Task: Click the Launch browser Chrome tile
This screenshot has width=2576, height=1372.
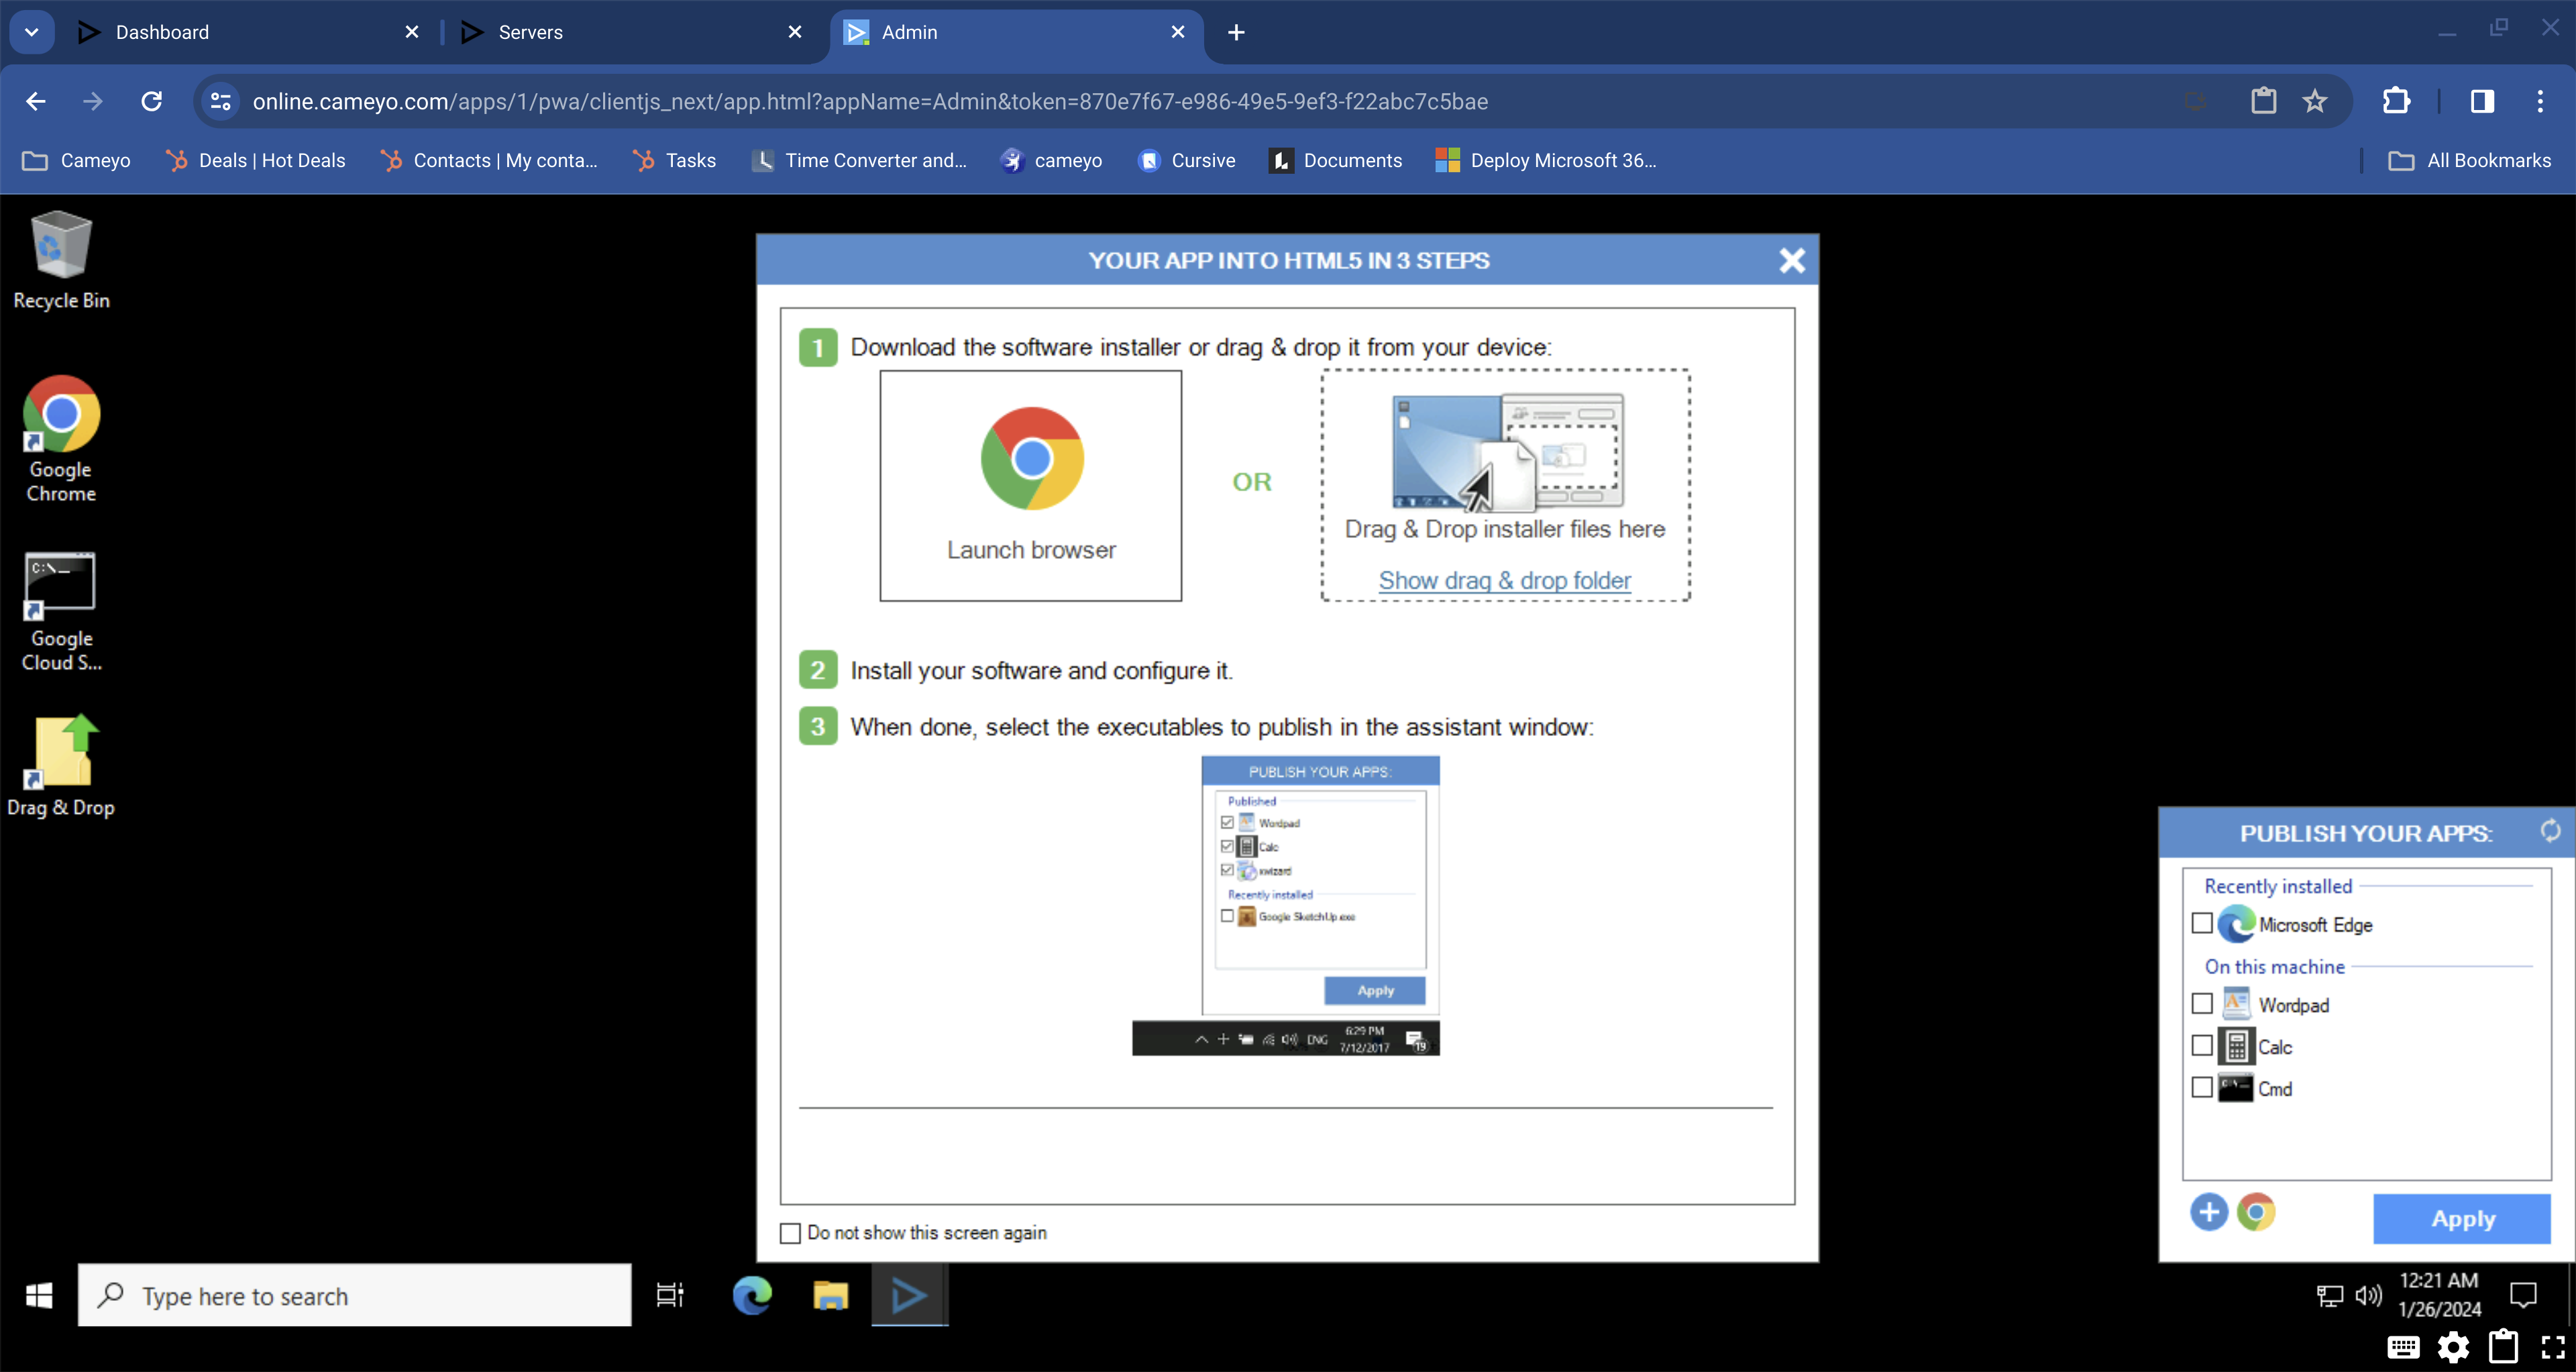Action: (x=1031, y=486)
